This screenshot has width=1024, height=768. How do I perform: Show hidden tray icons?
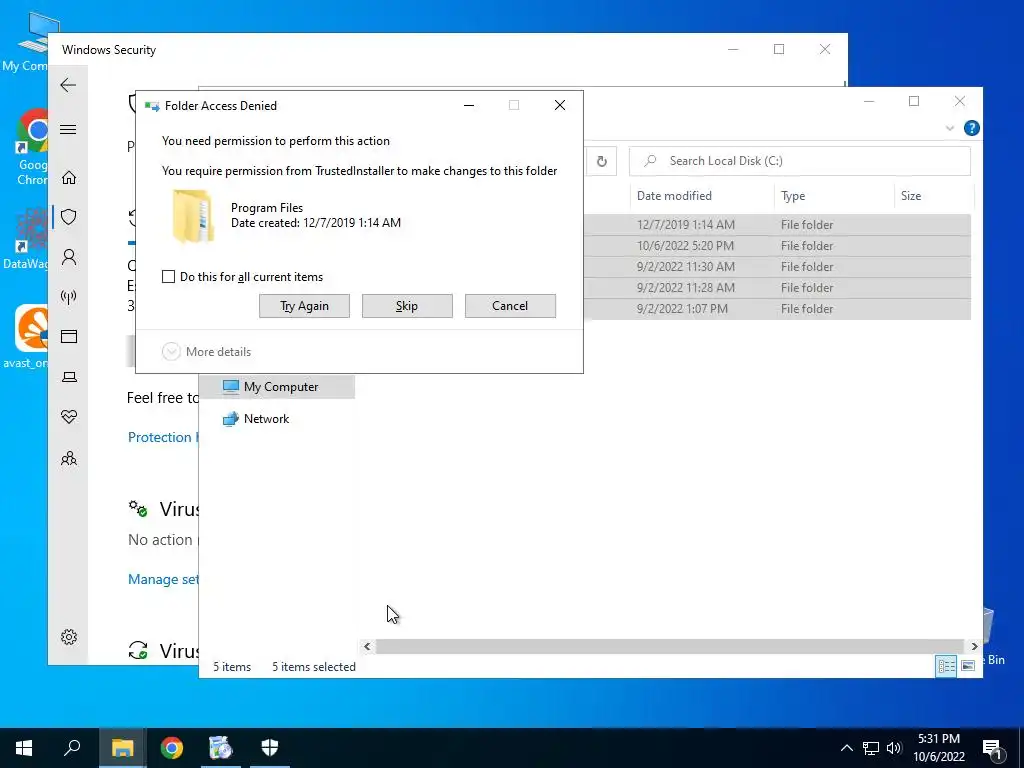846,748
